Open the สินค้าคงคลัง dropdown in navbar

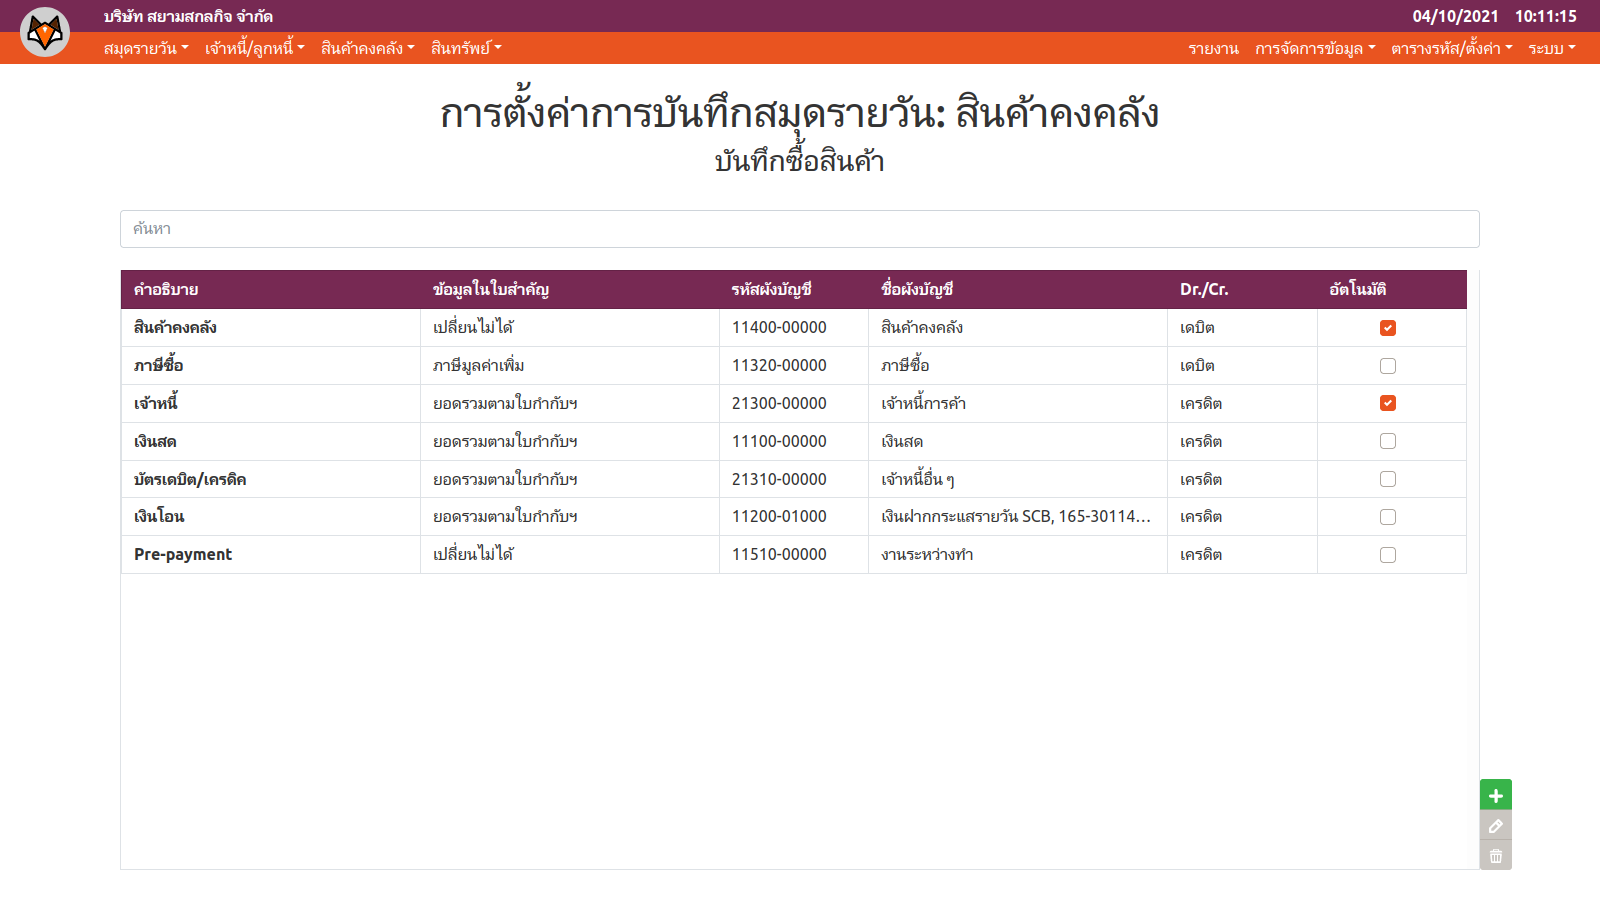(x=367, y=48)
